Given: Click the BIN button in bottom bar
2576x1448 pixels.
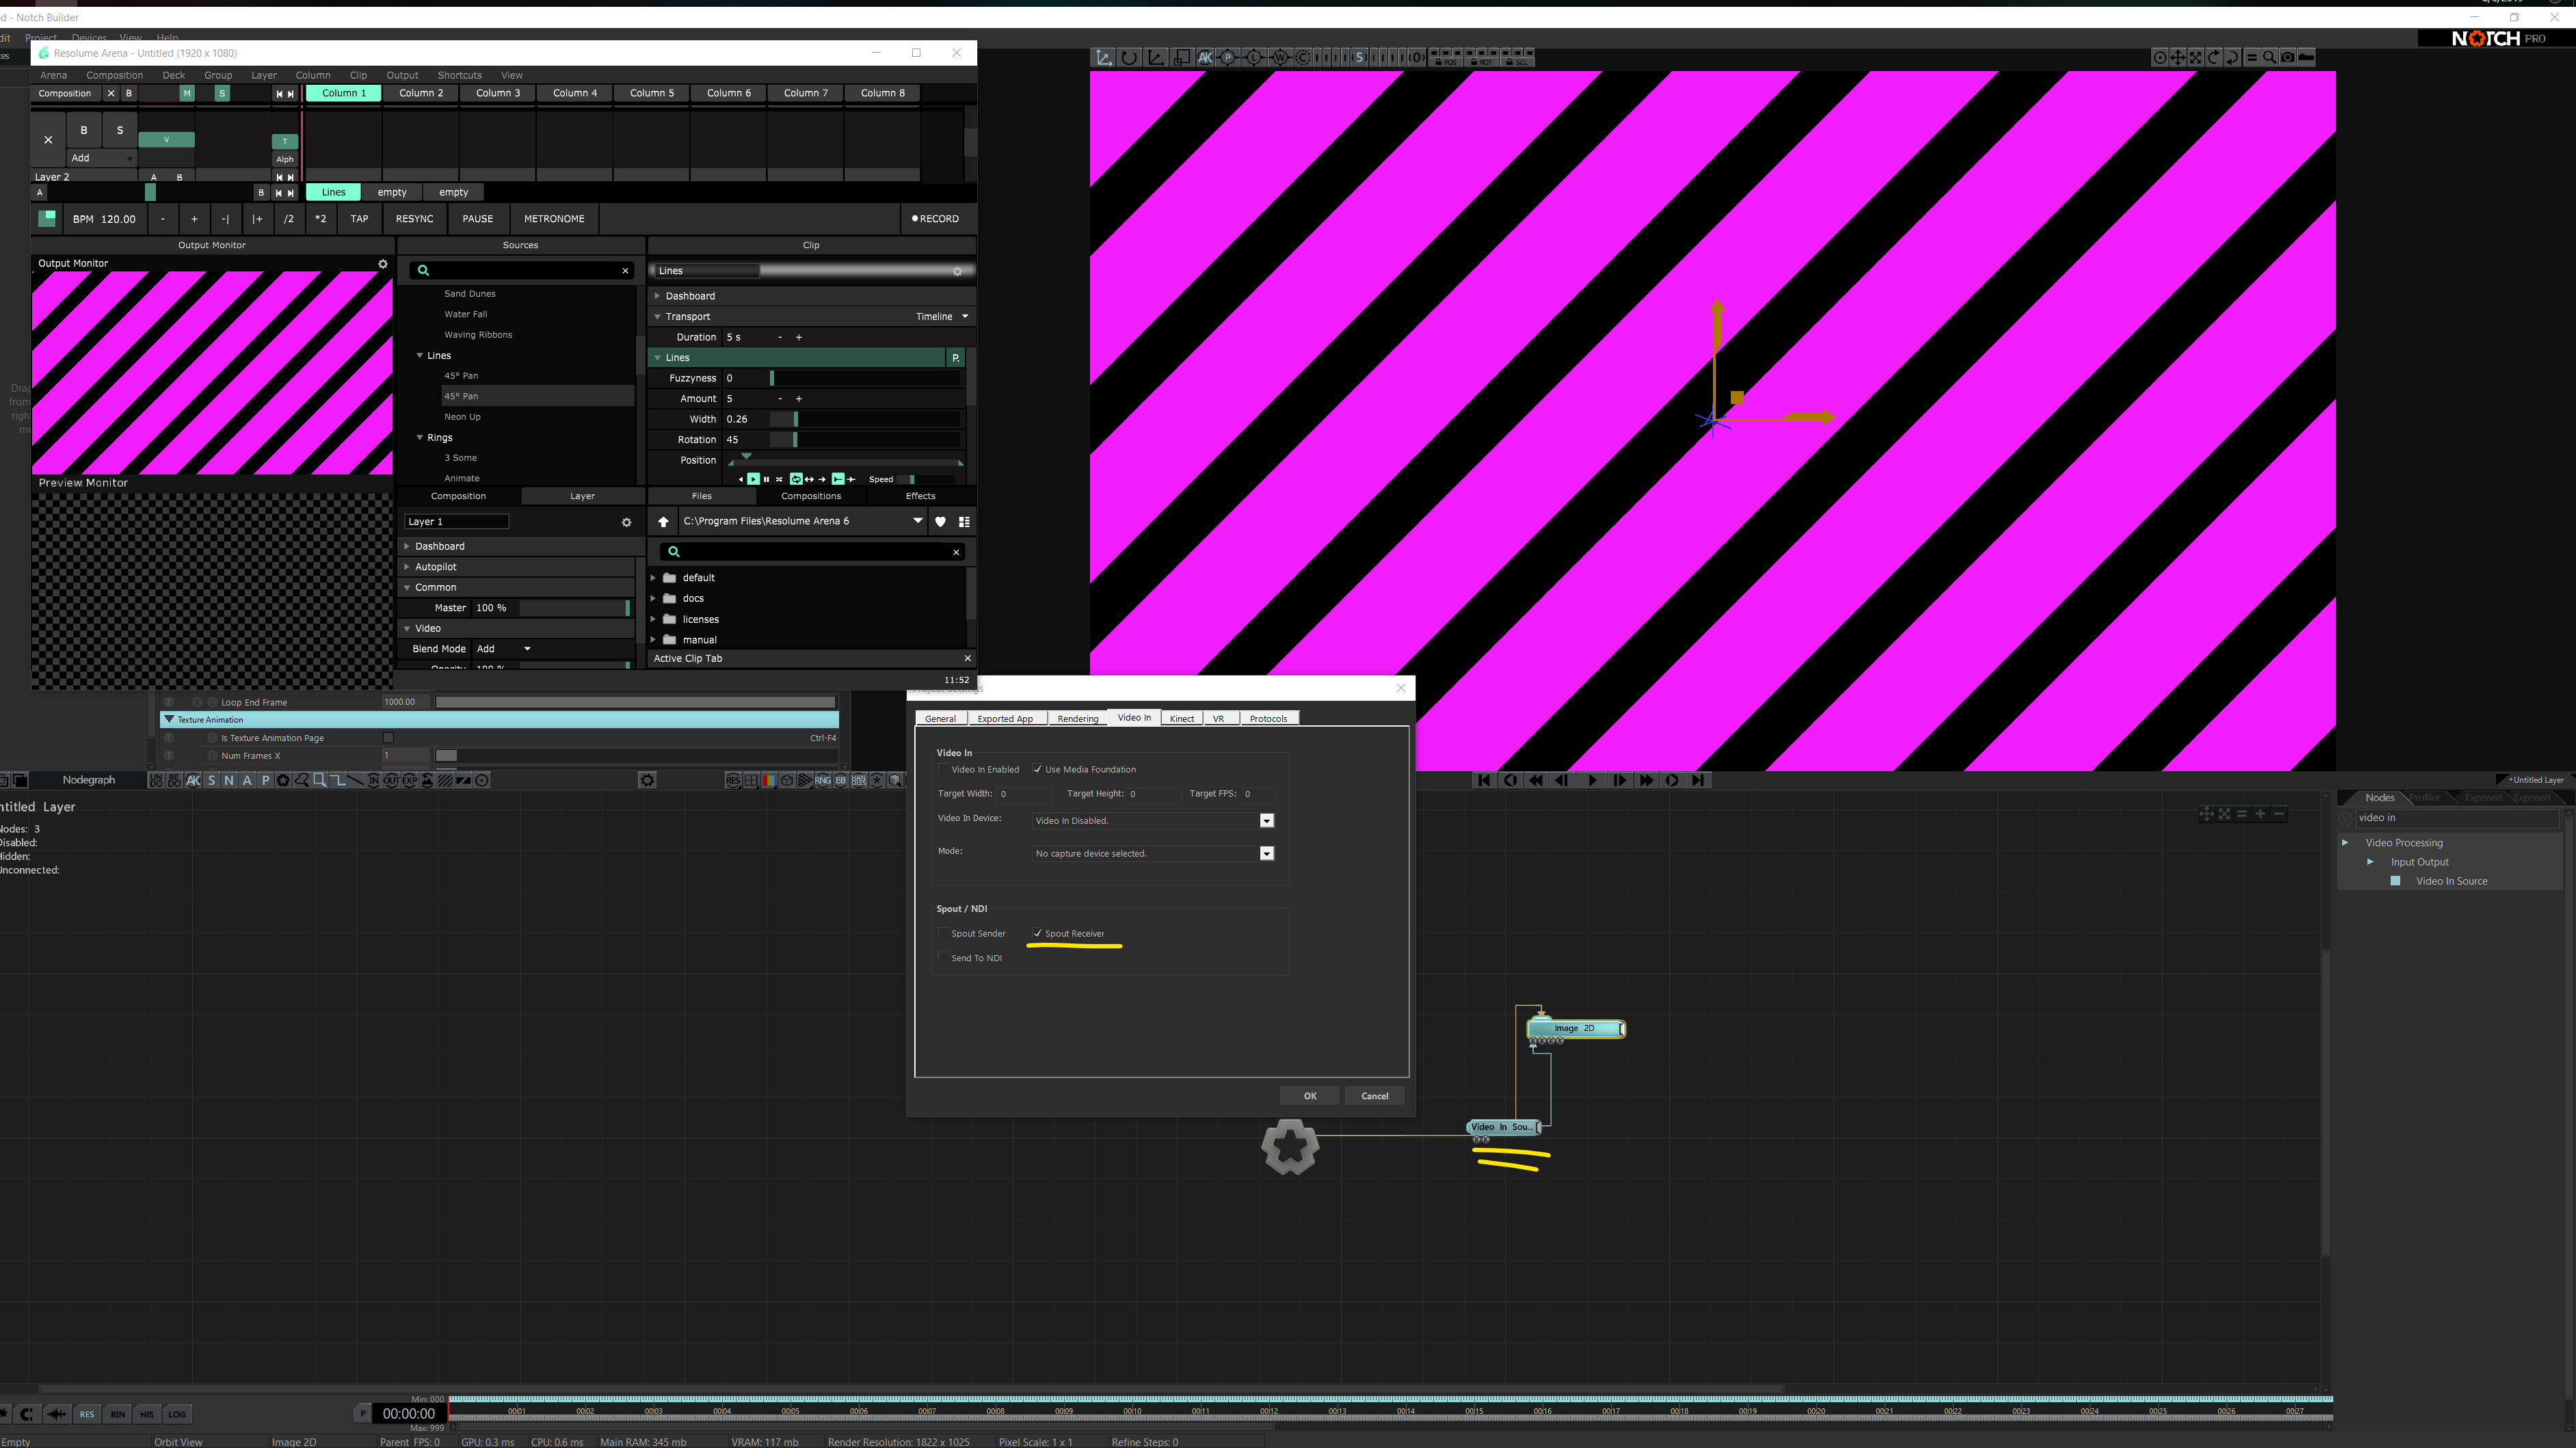Looking at the screenshot, I should click(117, 1414).
